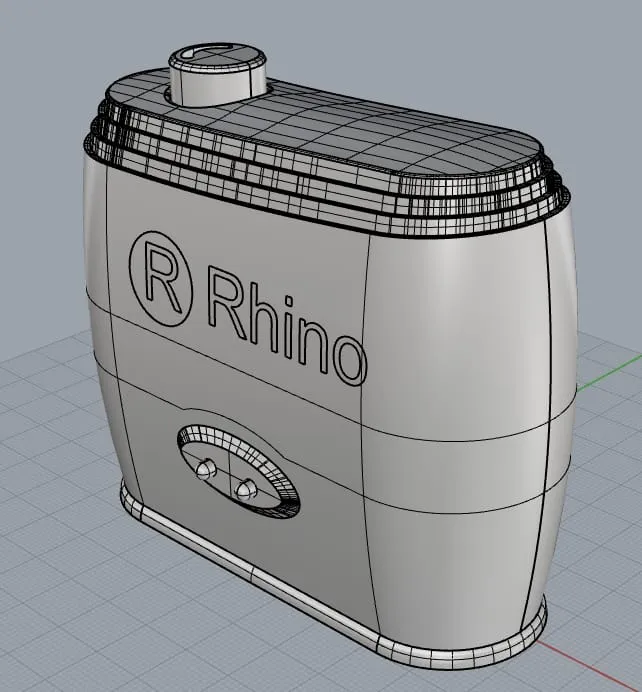642x692 pixels.
Task: Pick the lower-right small sphere inside the oval recess
Action: click(246, 489)
